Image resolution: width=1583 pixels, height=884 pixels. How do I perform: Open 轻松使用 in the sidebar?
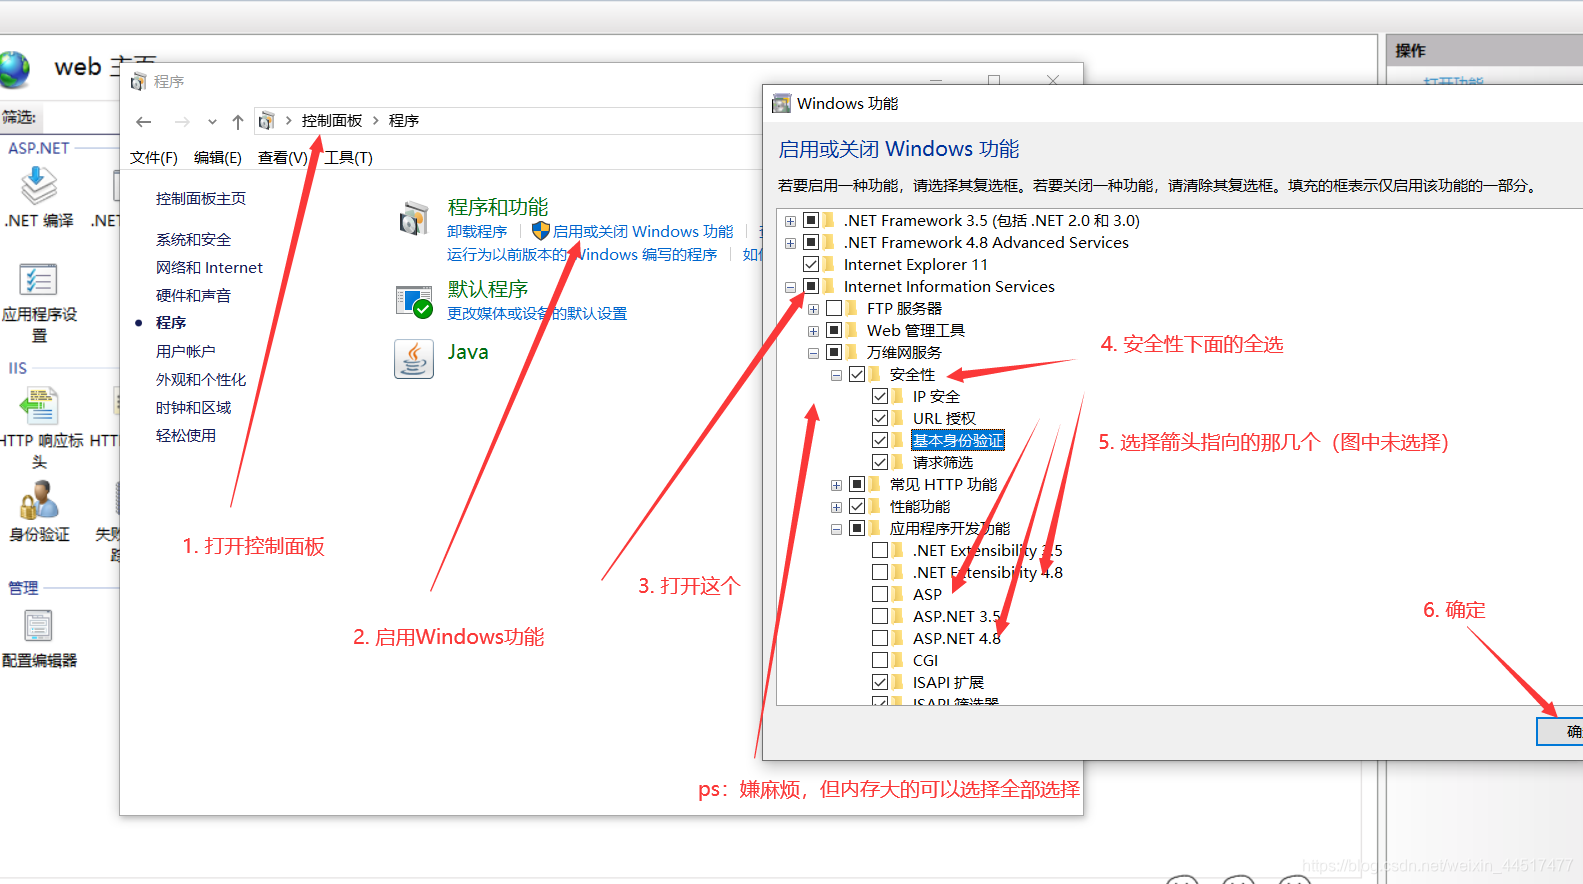click(x=185, y=436)
